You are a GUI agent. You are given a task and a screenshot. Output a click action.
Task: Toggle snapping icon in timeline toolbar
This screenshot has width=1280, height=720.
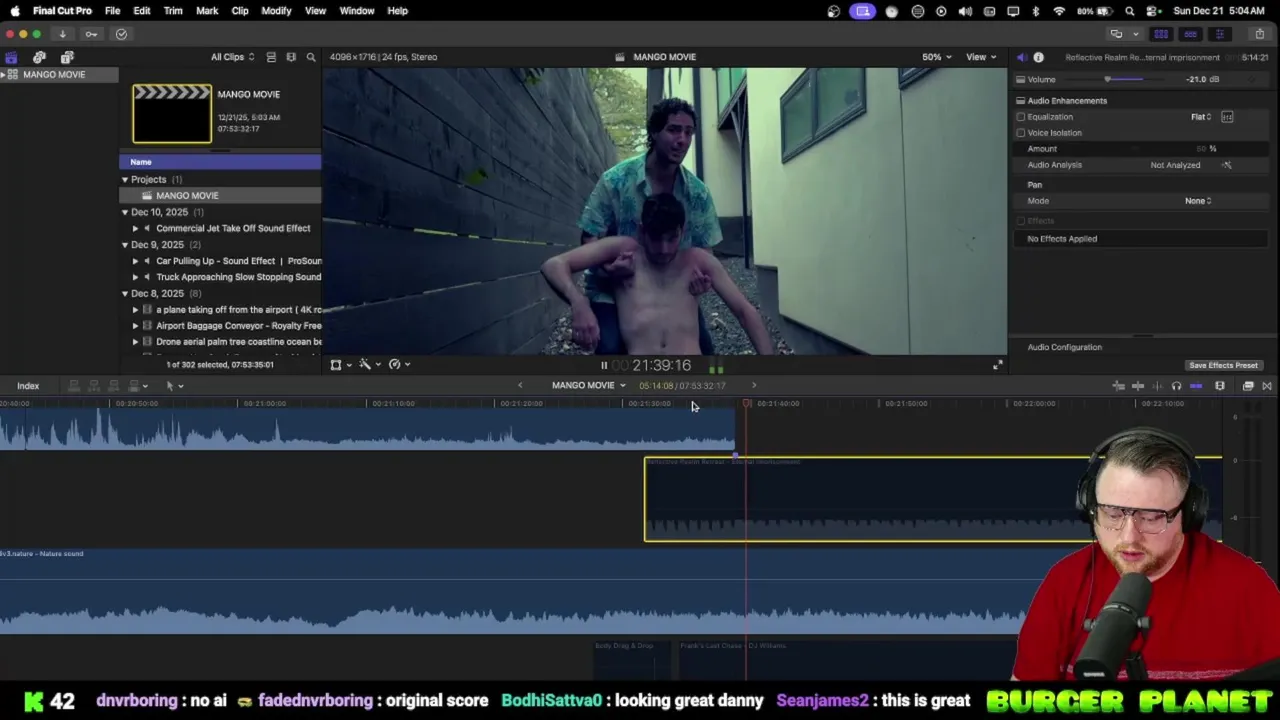[x=1196, y=386]
